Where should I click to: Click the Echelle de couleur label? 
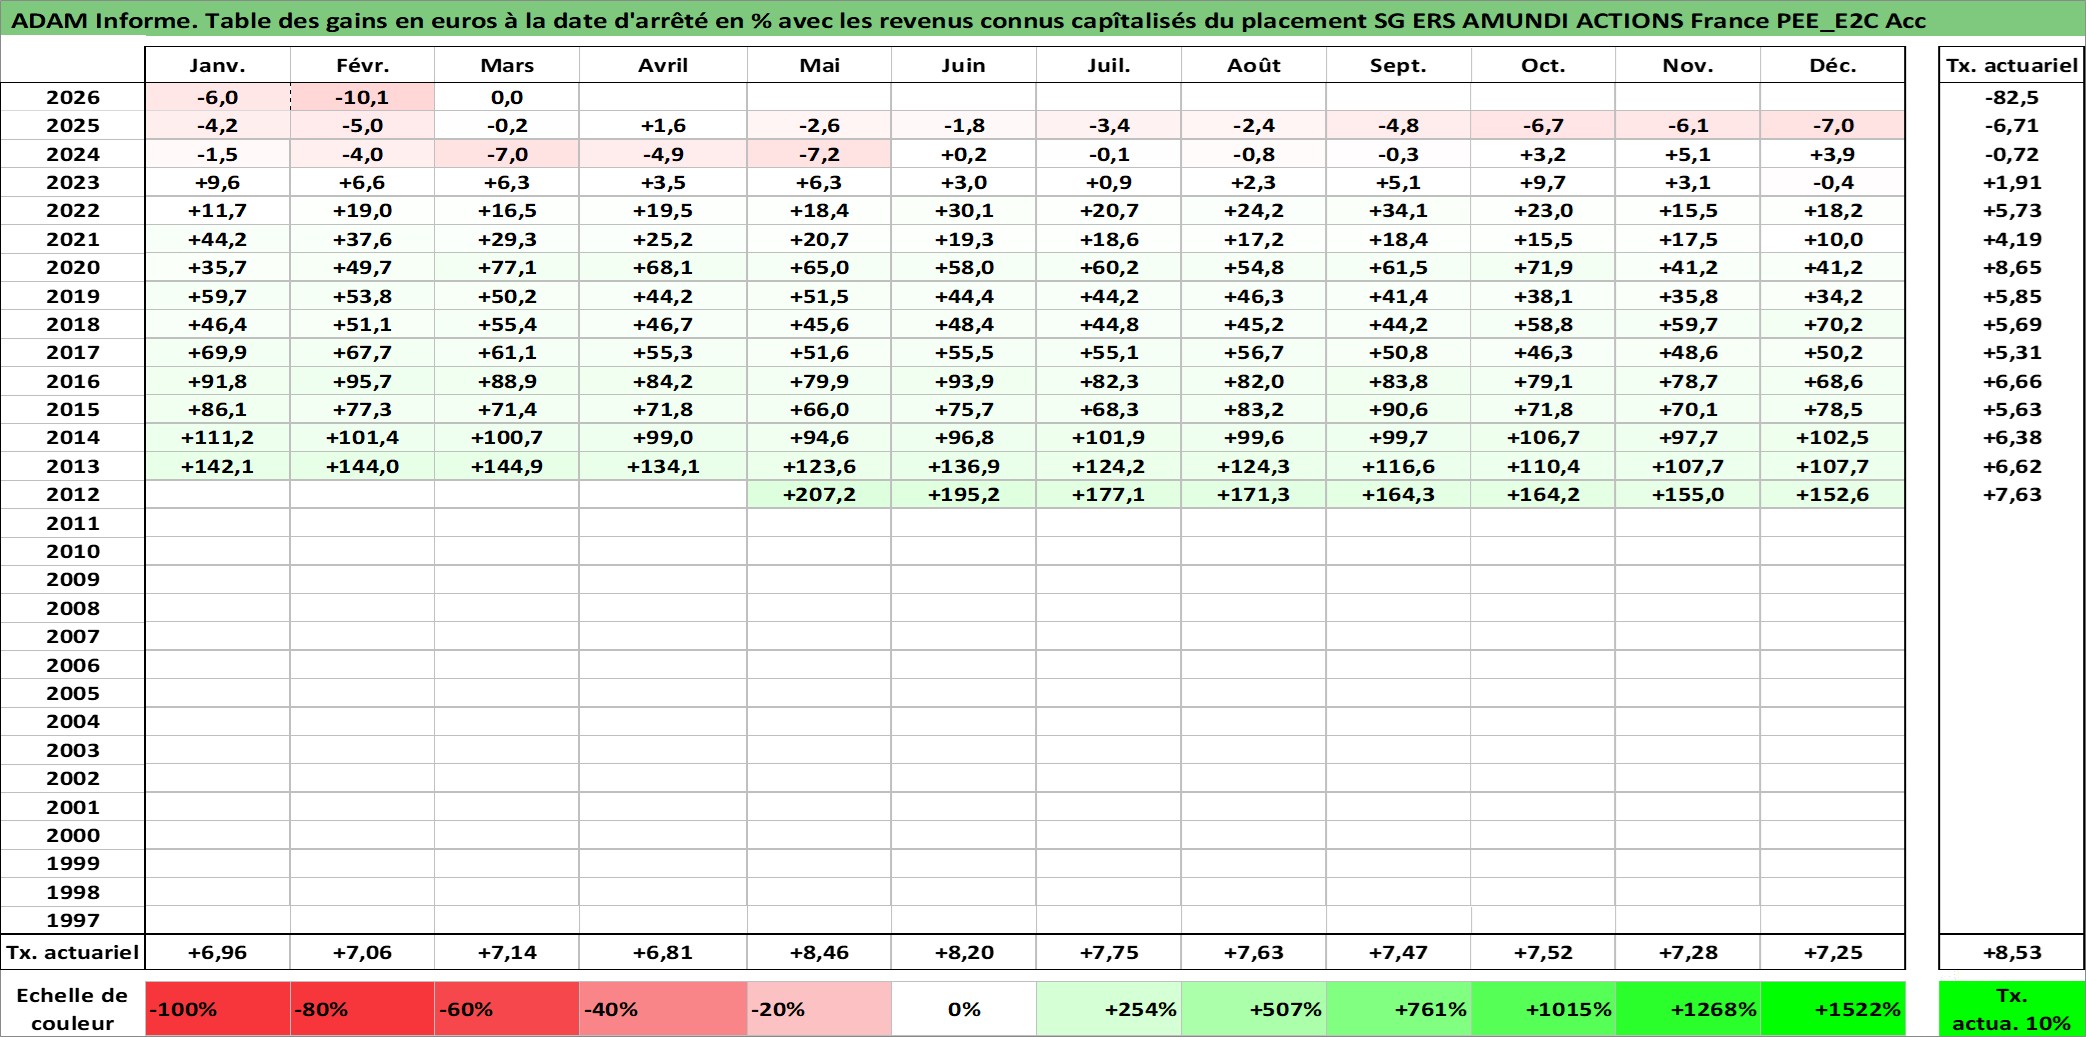73,1009
